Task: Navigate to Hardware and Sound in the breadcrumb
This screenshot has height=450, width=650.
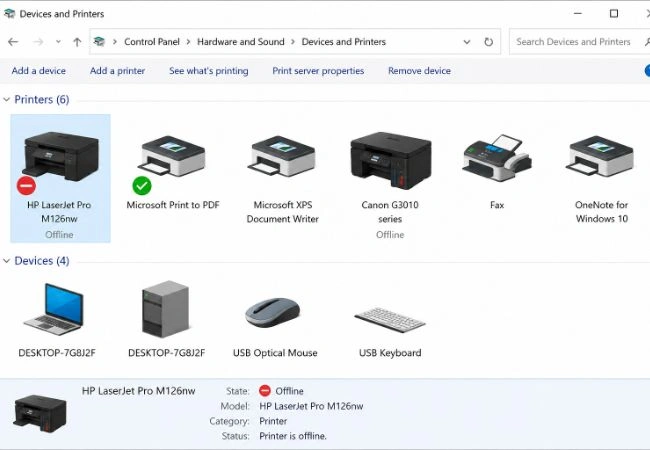Action: tap(240, 42)
